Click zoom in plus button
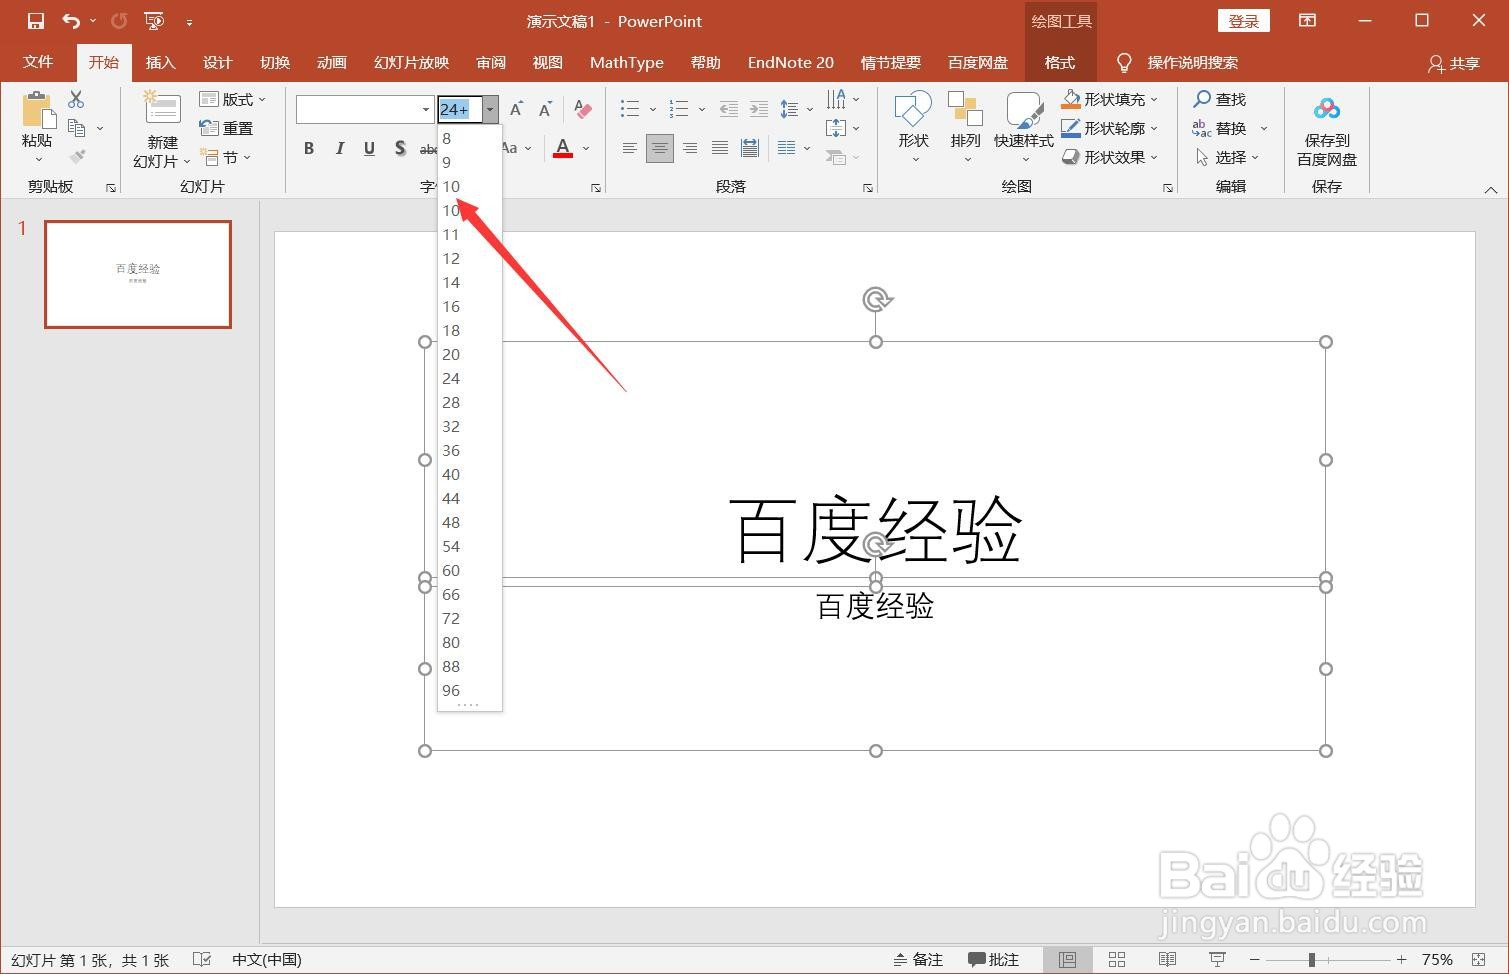1509x974 pixels. pyautogui.click(x=1401, y=960)
